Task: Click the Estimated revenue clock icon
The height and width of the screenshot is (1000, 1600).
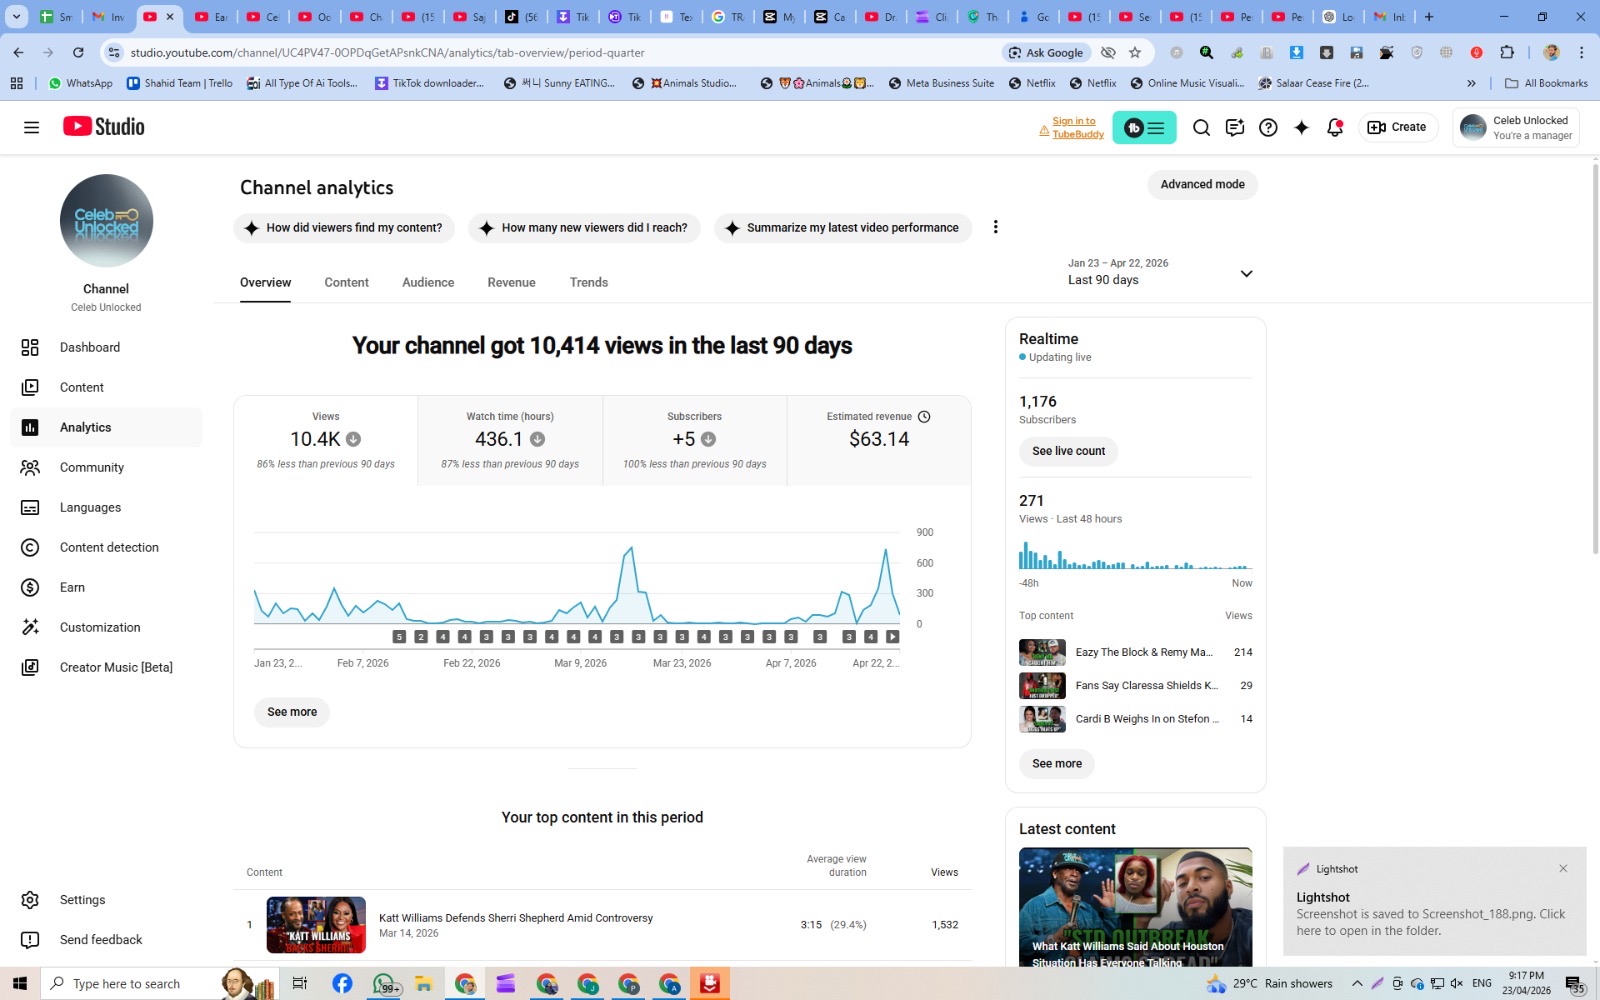Action: click(924, 417)
